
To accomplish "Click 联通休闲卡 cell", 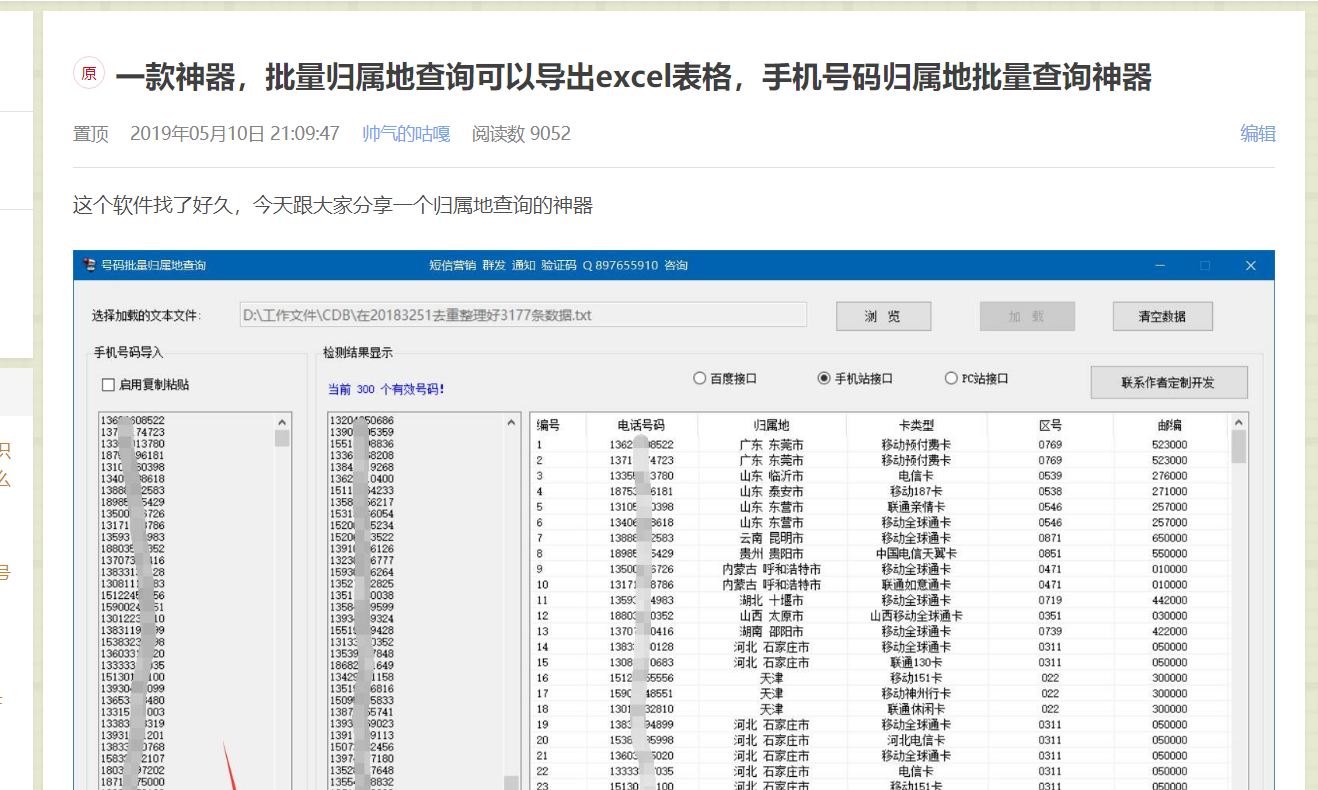I will pyautogui.click(x=916, y=709).
